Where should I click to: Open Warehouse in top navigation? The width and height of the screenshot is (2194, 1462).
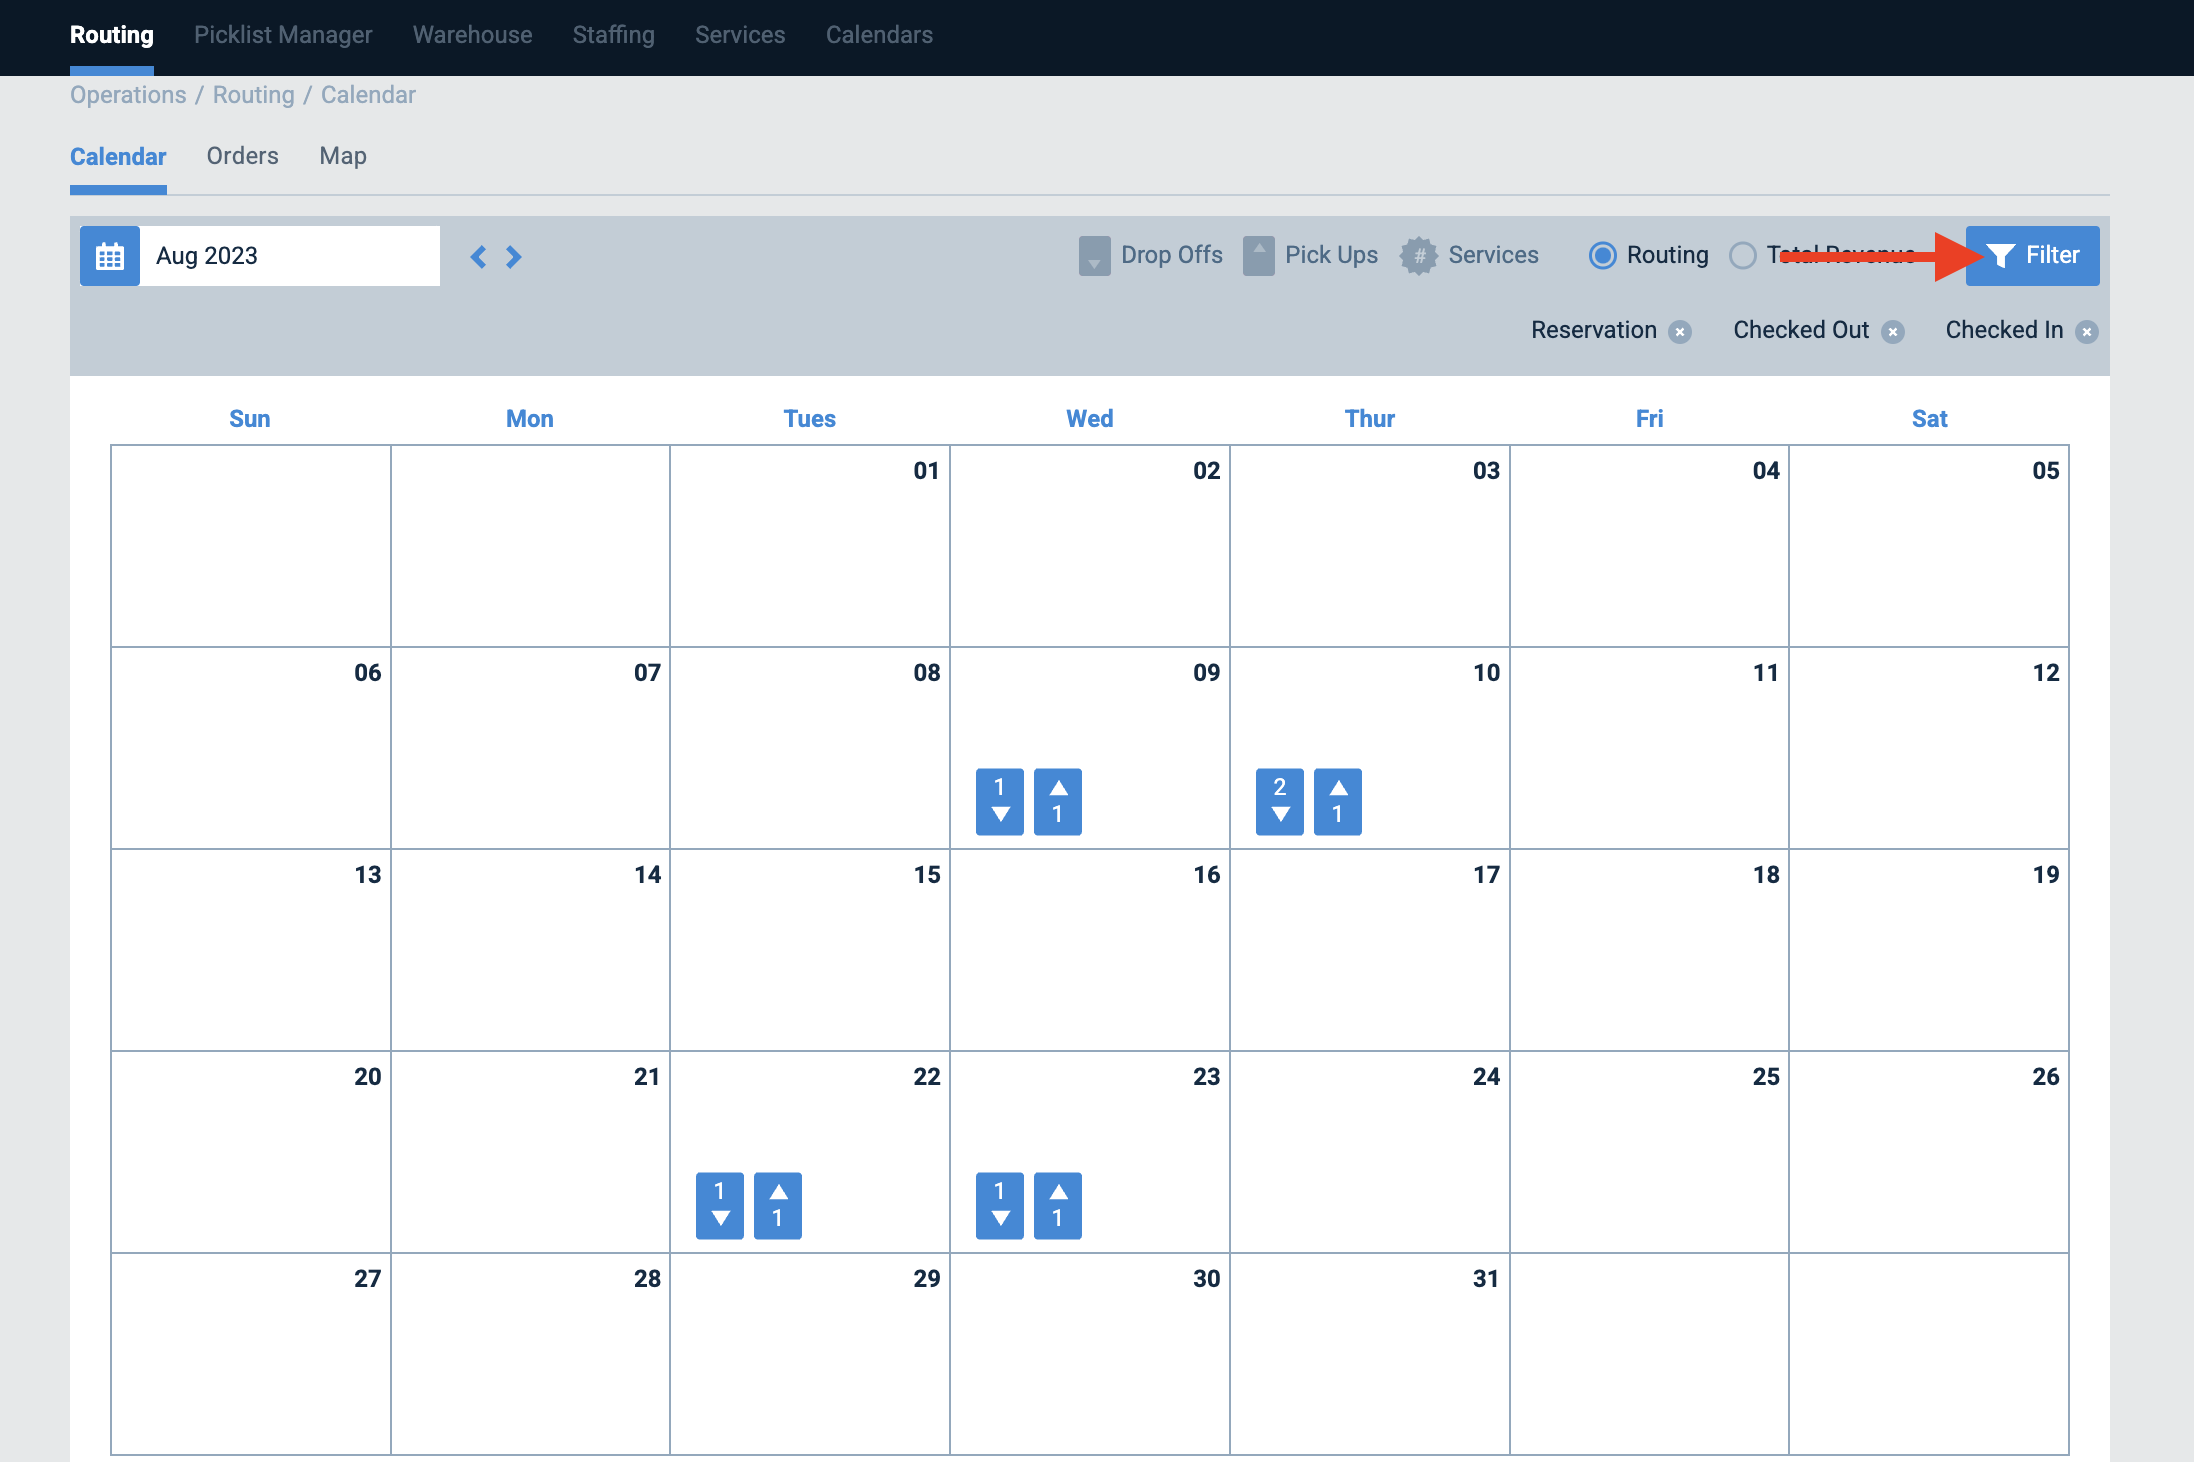pyautogui.click(x=473, y=35)
